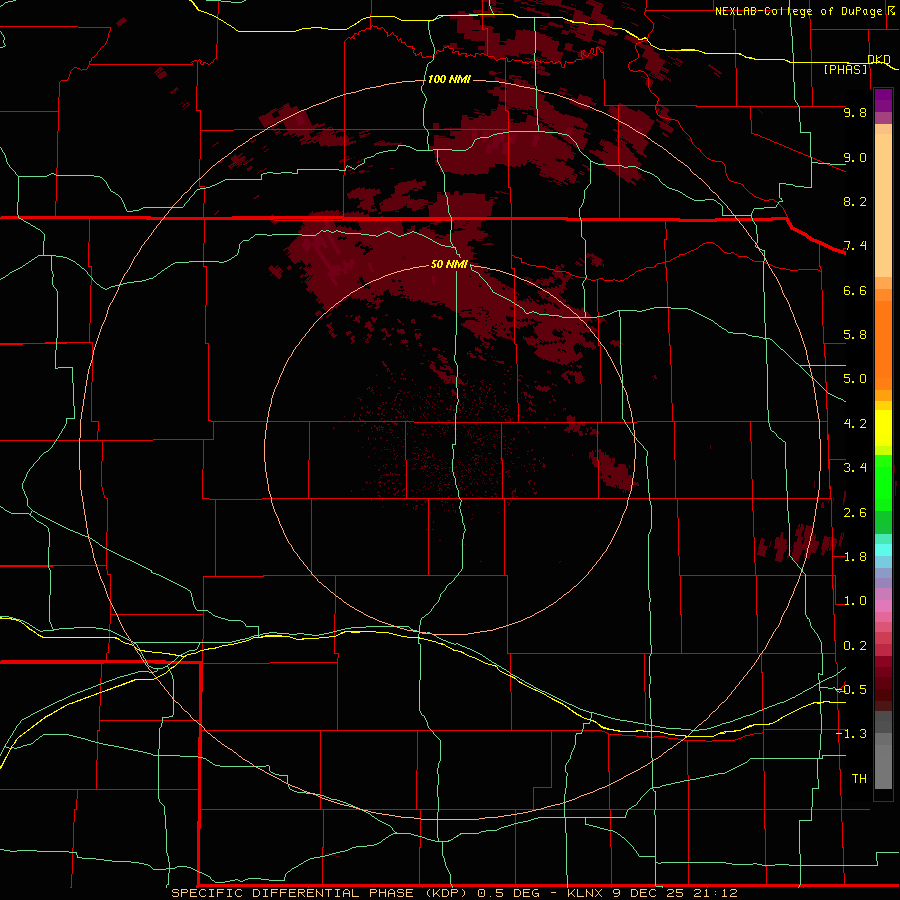Click the -1.3 scale value

[852, 734]
